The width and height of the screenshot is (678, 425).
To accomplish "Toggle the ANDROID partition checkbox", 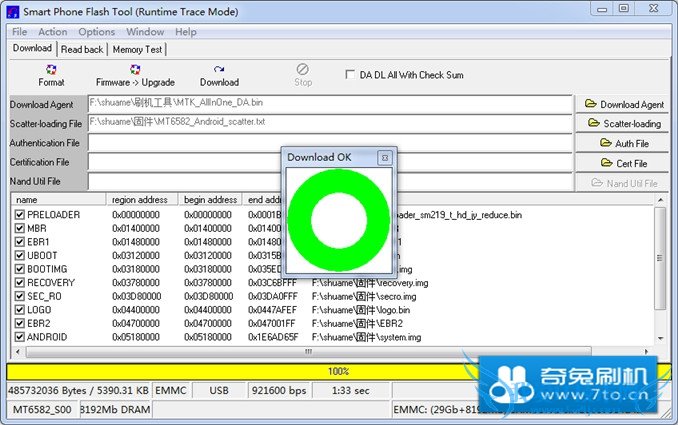I will (x=20, y=337).
